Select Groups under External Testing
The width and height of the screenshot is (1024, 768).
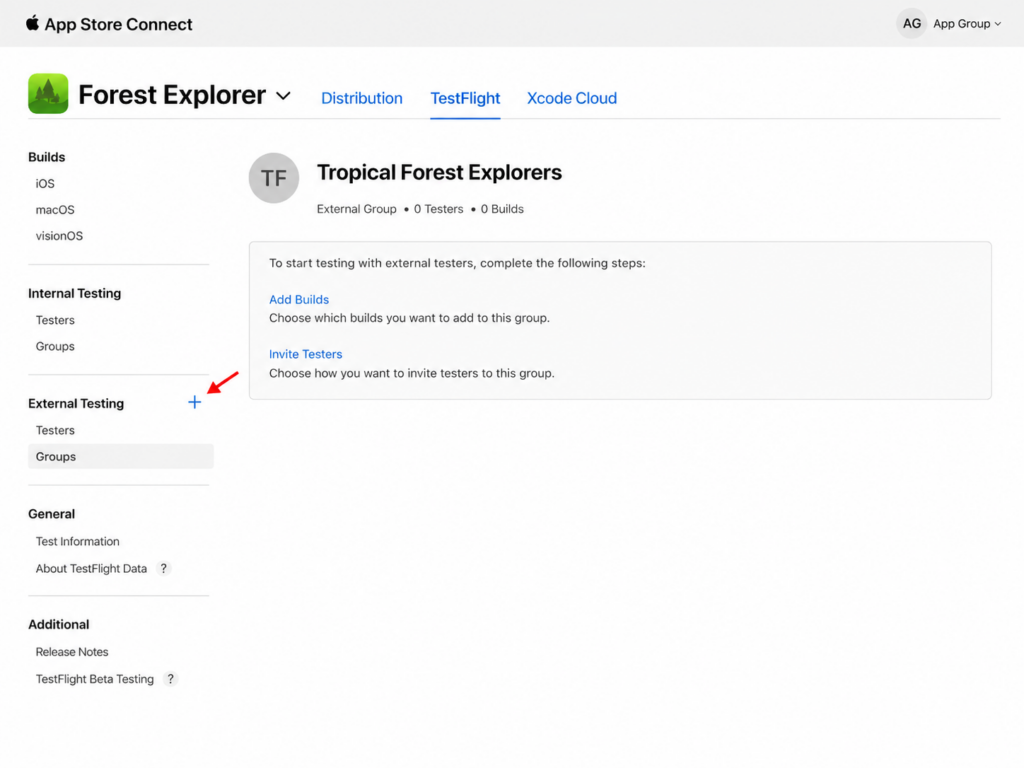(x=121, y=456)
